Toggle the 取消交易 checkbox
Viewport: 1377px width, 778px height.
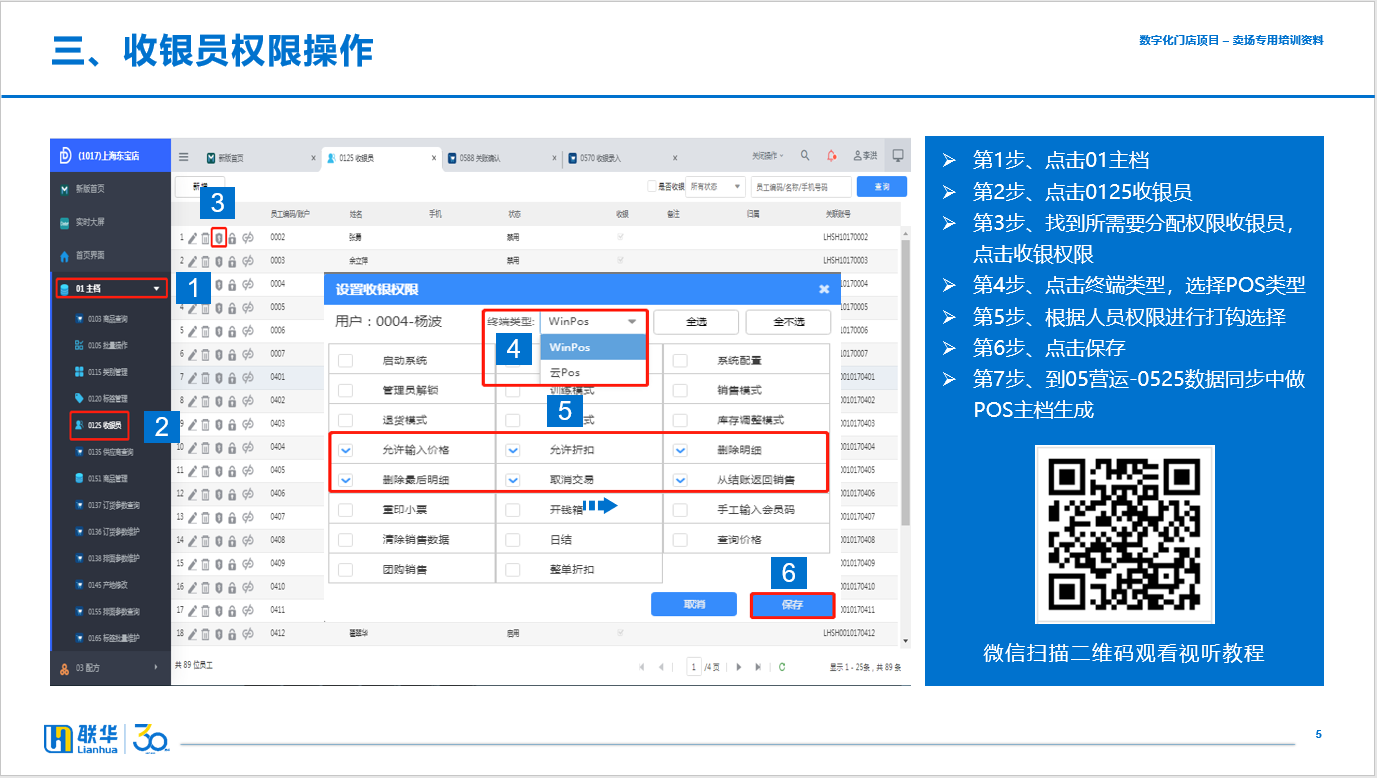513,480
